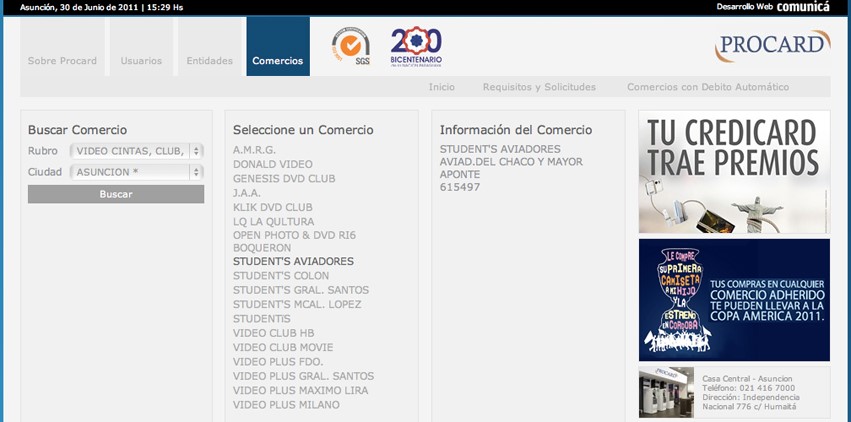Select the Comercios tab
This screenshot has width=851, height=422.
click(278, 47)
